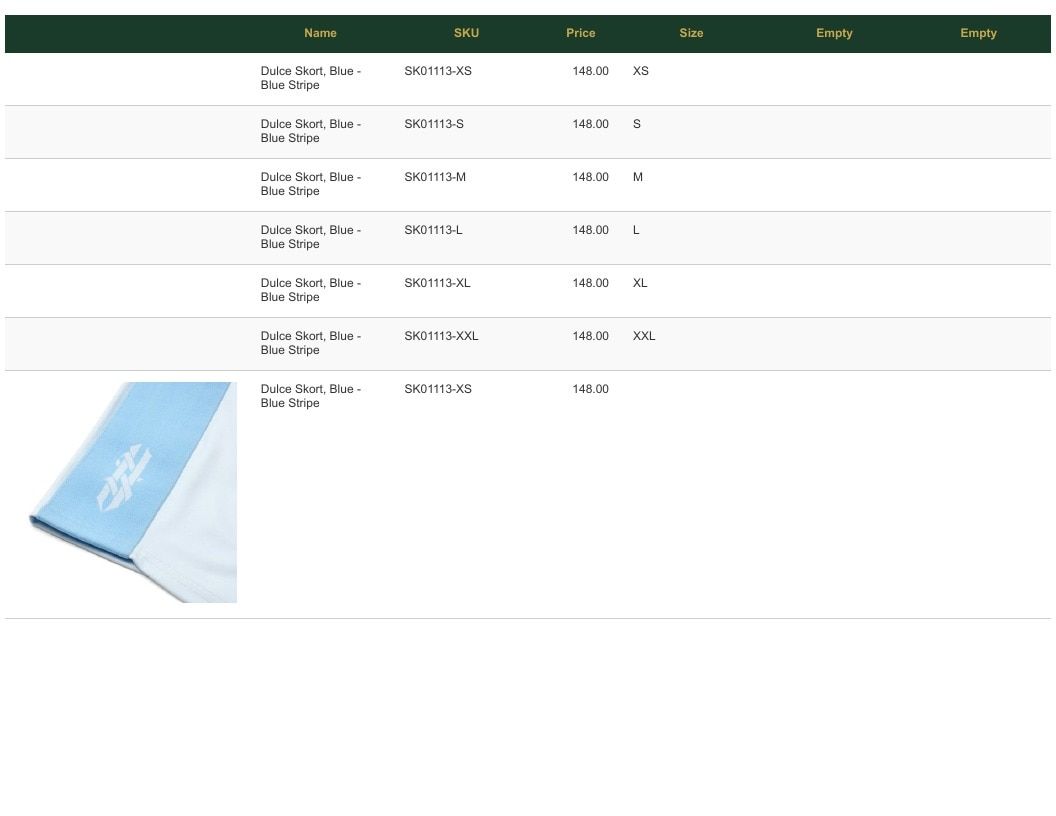
Task: Click the price in the SK01113-L row
Action: tap(591, 230)
